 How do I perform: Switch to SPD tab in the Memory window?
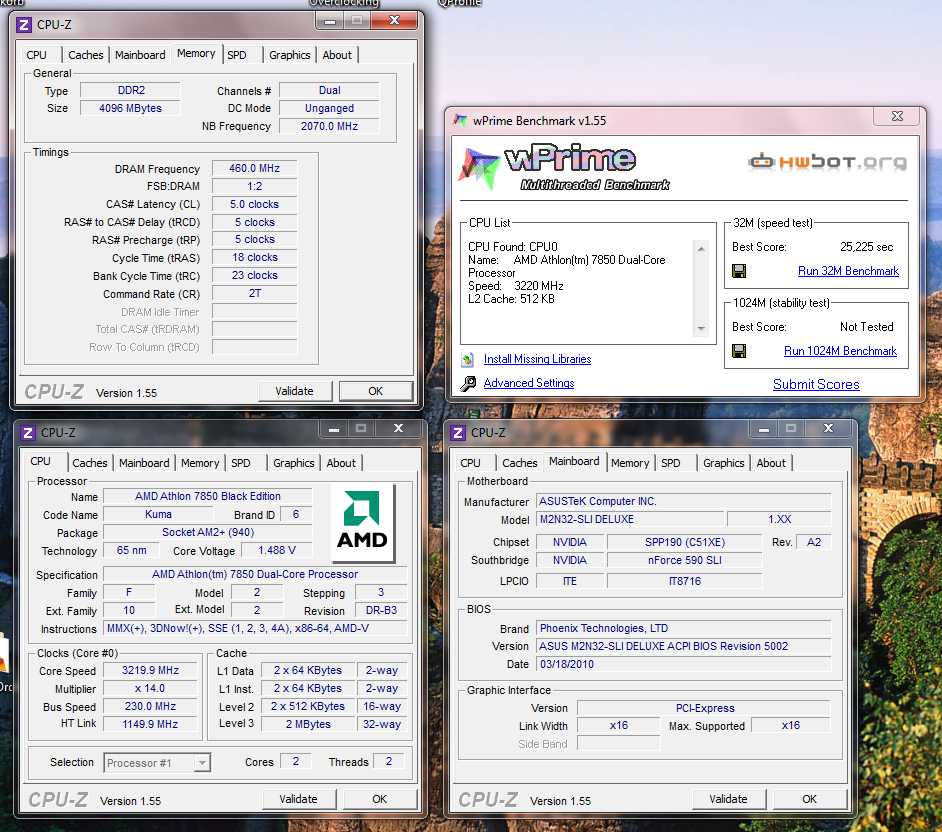click(237, 55)
